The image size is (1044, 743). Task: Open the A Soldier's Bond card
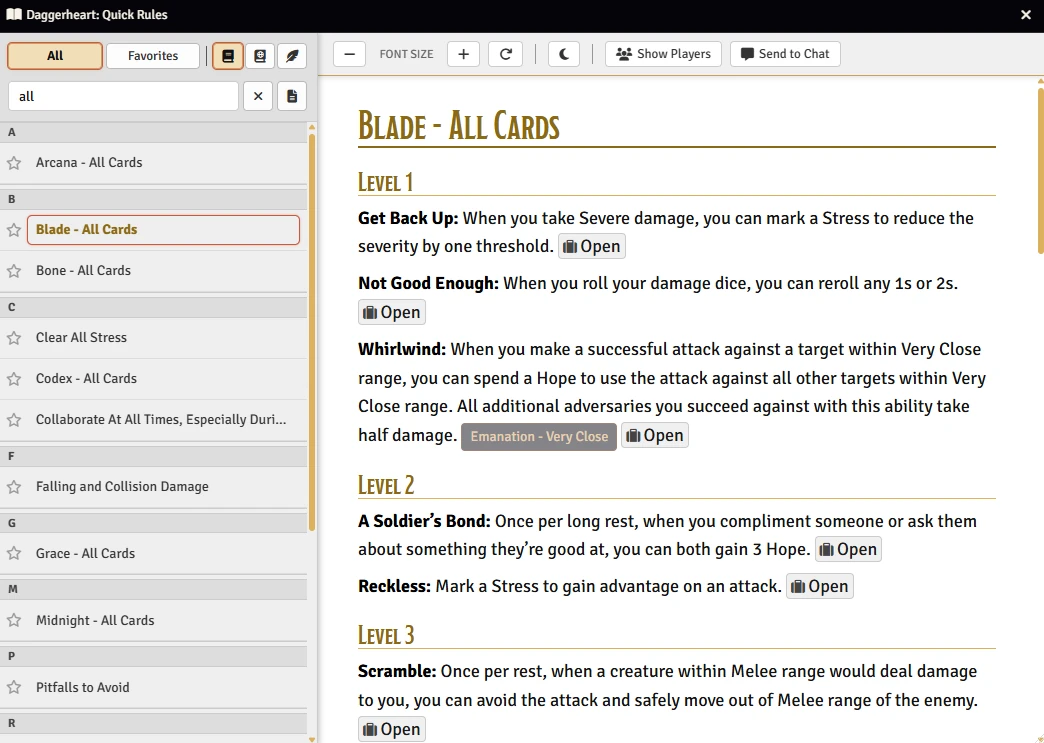848,549
